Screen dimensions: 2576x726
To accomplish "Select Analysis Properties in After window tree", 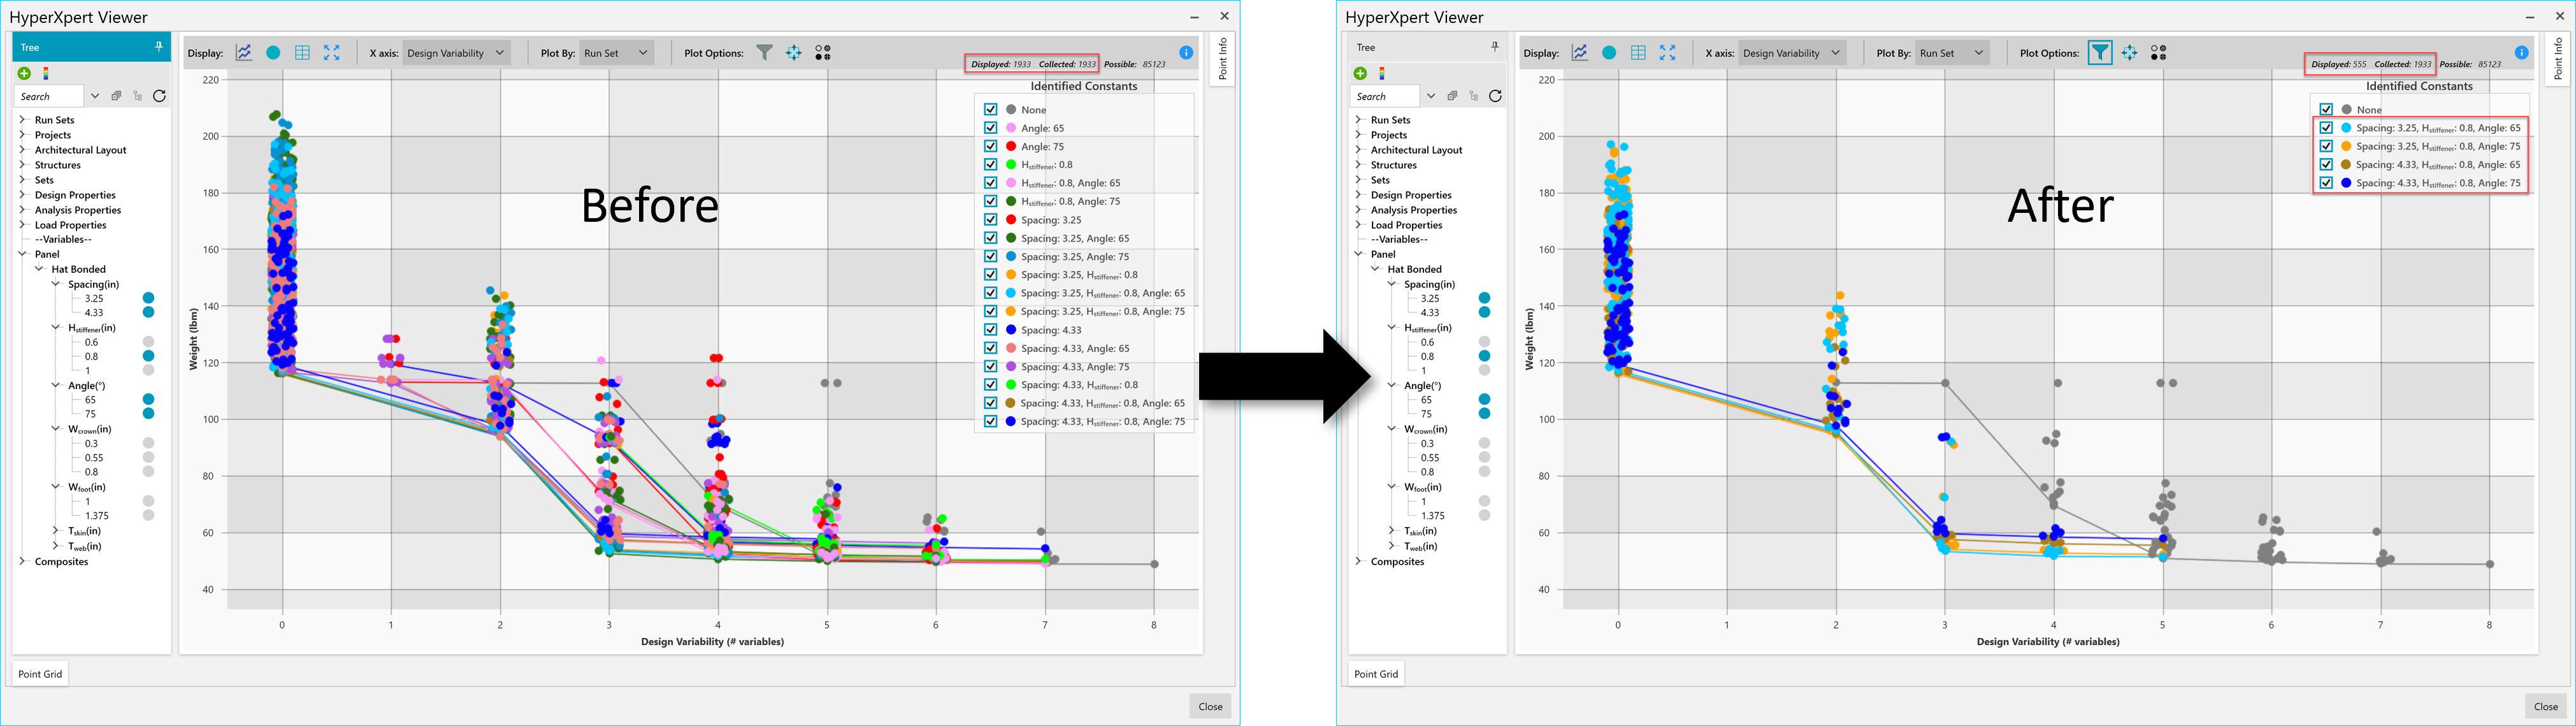I will coord(1414,210).
